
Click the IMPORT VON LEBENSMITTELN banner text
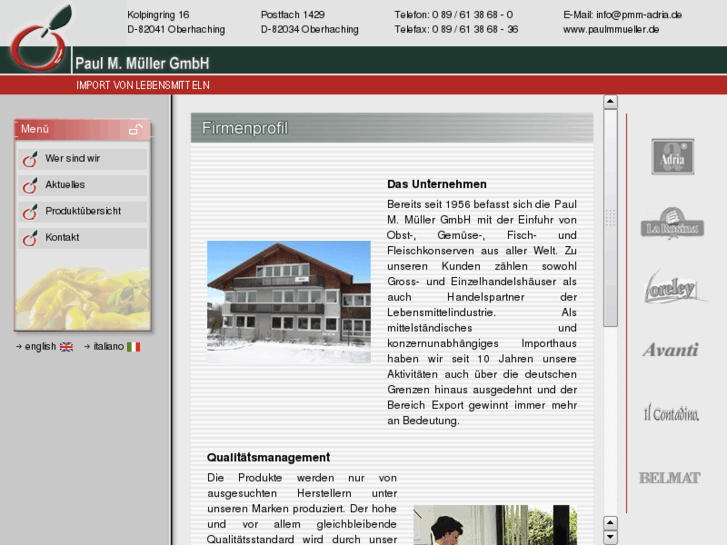pyautogui.click(x=143, y=85)
